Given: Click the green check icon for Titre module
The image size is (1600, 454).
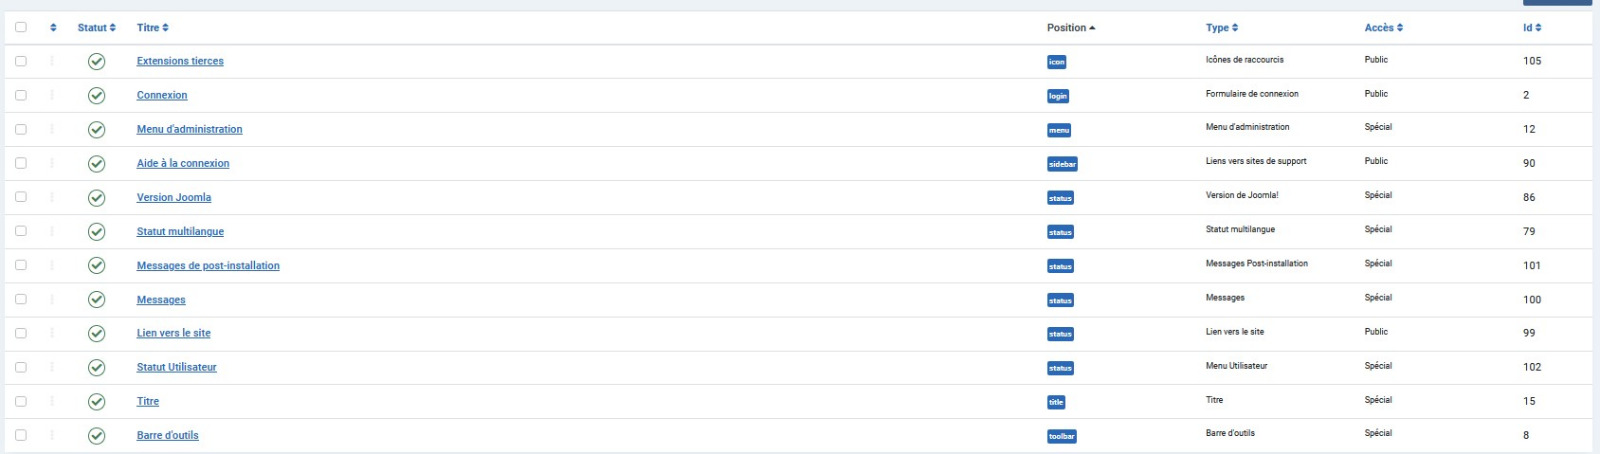Looking at the screenshot, I should pyautogui.click(x=96, y=402).
